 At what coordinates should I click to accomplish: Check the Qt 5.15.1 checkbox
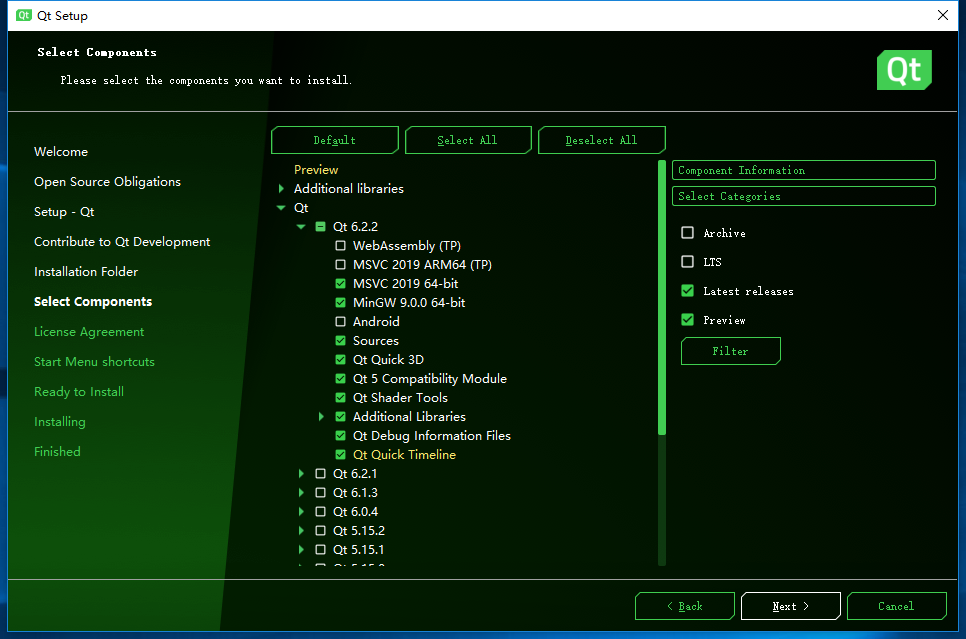(320, 550)
